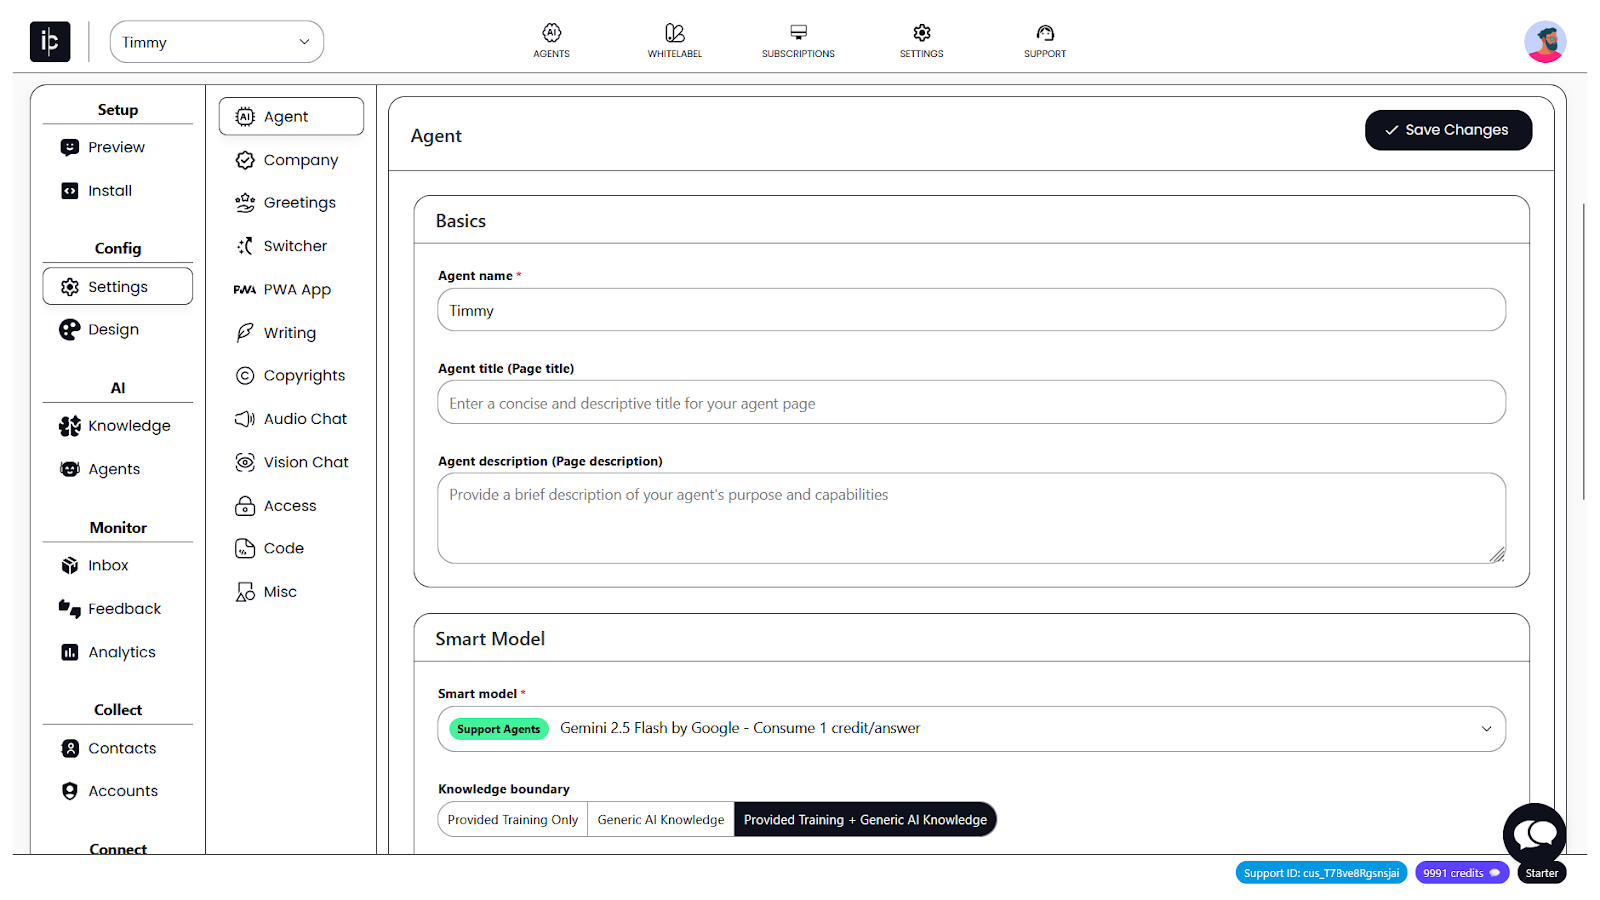Click the user profile avatar
Screen dimensions: 1600x900
point(1544,42)
